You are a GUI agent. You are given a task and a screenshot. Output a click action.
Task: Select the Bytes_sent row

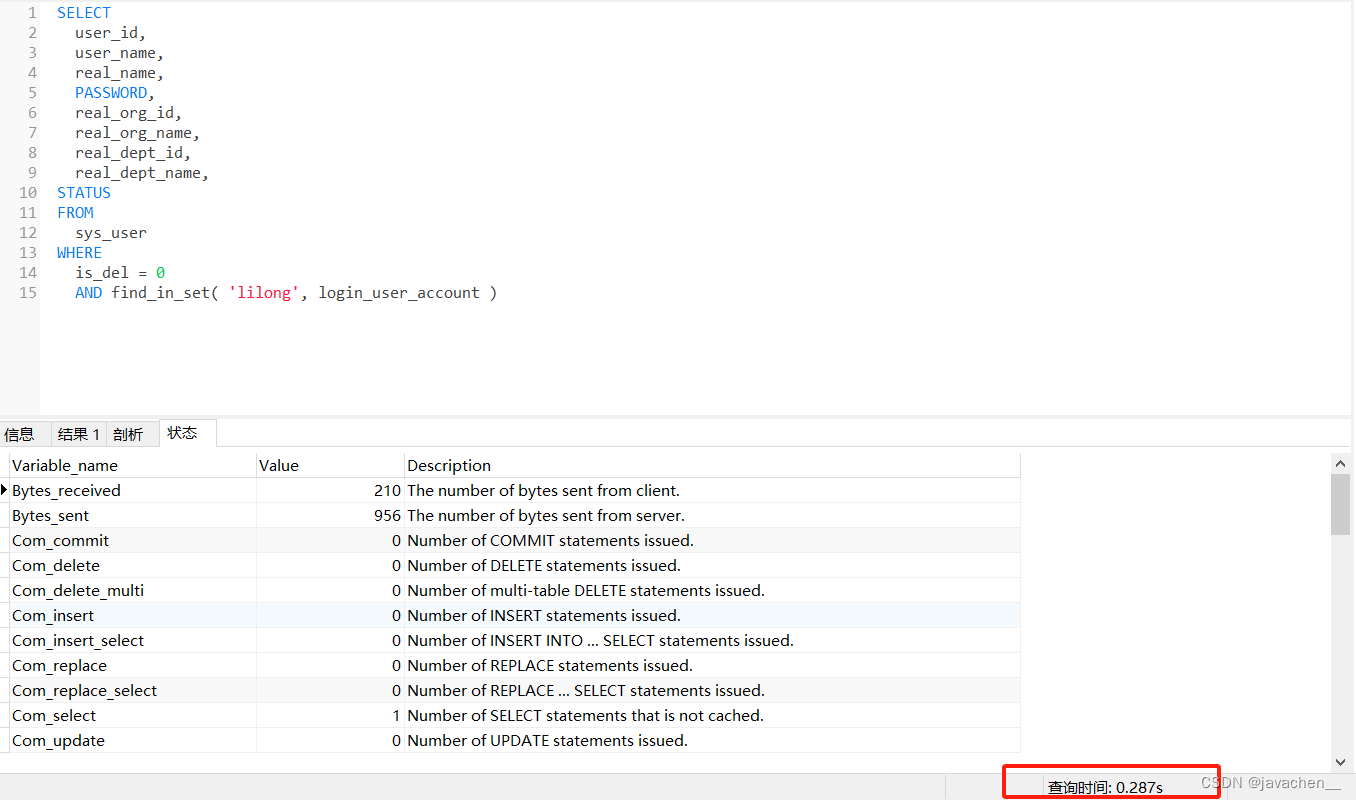[50, 515]
